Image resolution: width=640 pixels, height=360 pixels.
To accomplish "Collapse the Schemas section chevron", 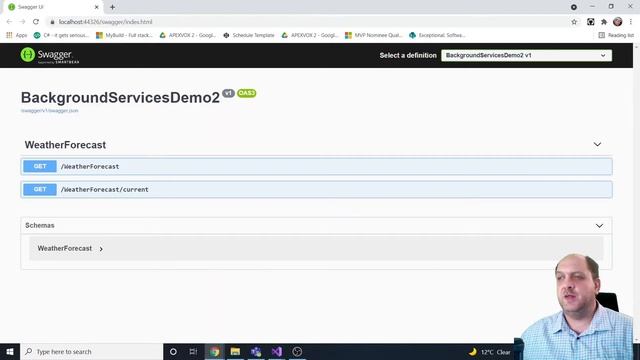I will point(599,226).
